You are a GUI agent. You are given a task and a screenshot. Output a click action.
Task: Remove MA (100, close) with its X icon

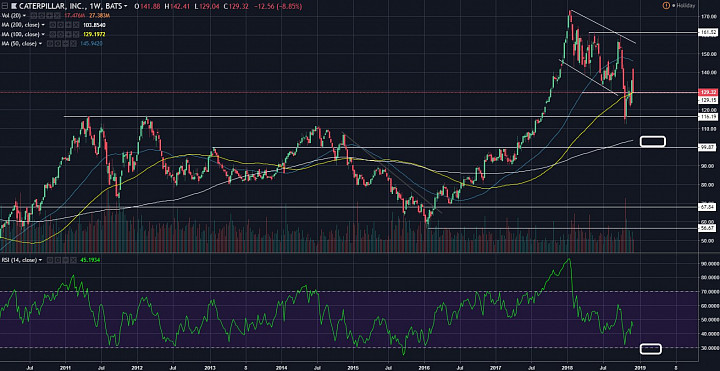76,34
